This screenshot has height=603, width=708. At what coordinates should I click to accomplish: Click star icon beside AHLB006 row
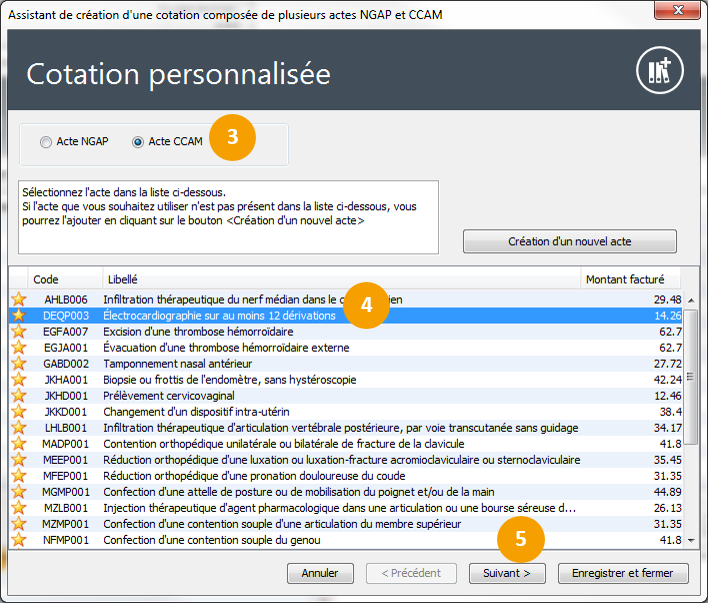coord(17,299)
